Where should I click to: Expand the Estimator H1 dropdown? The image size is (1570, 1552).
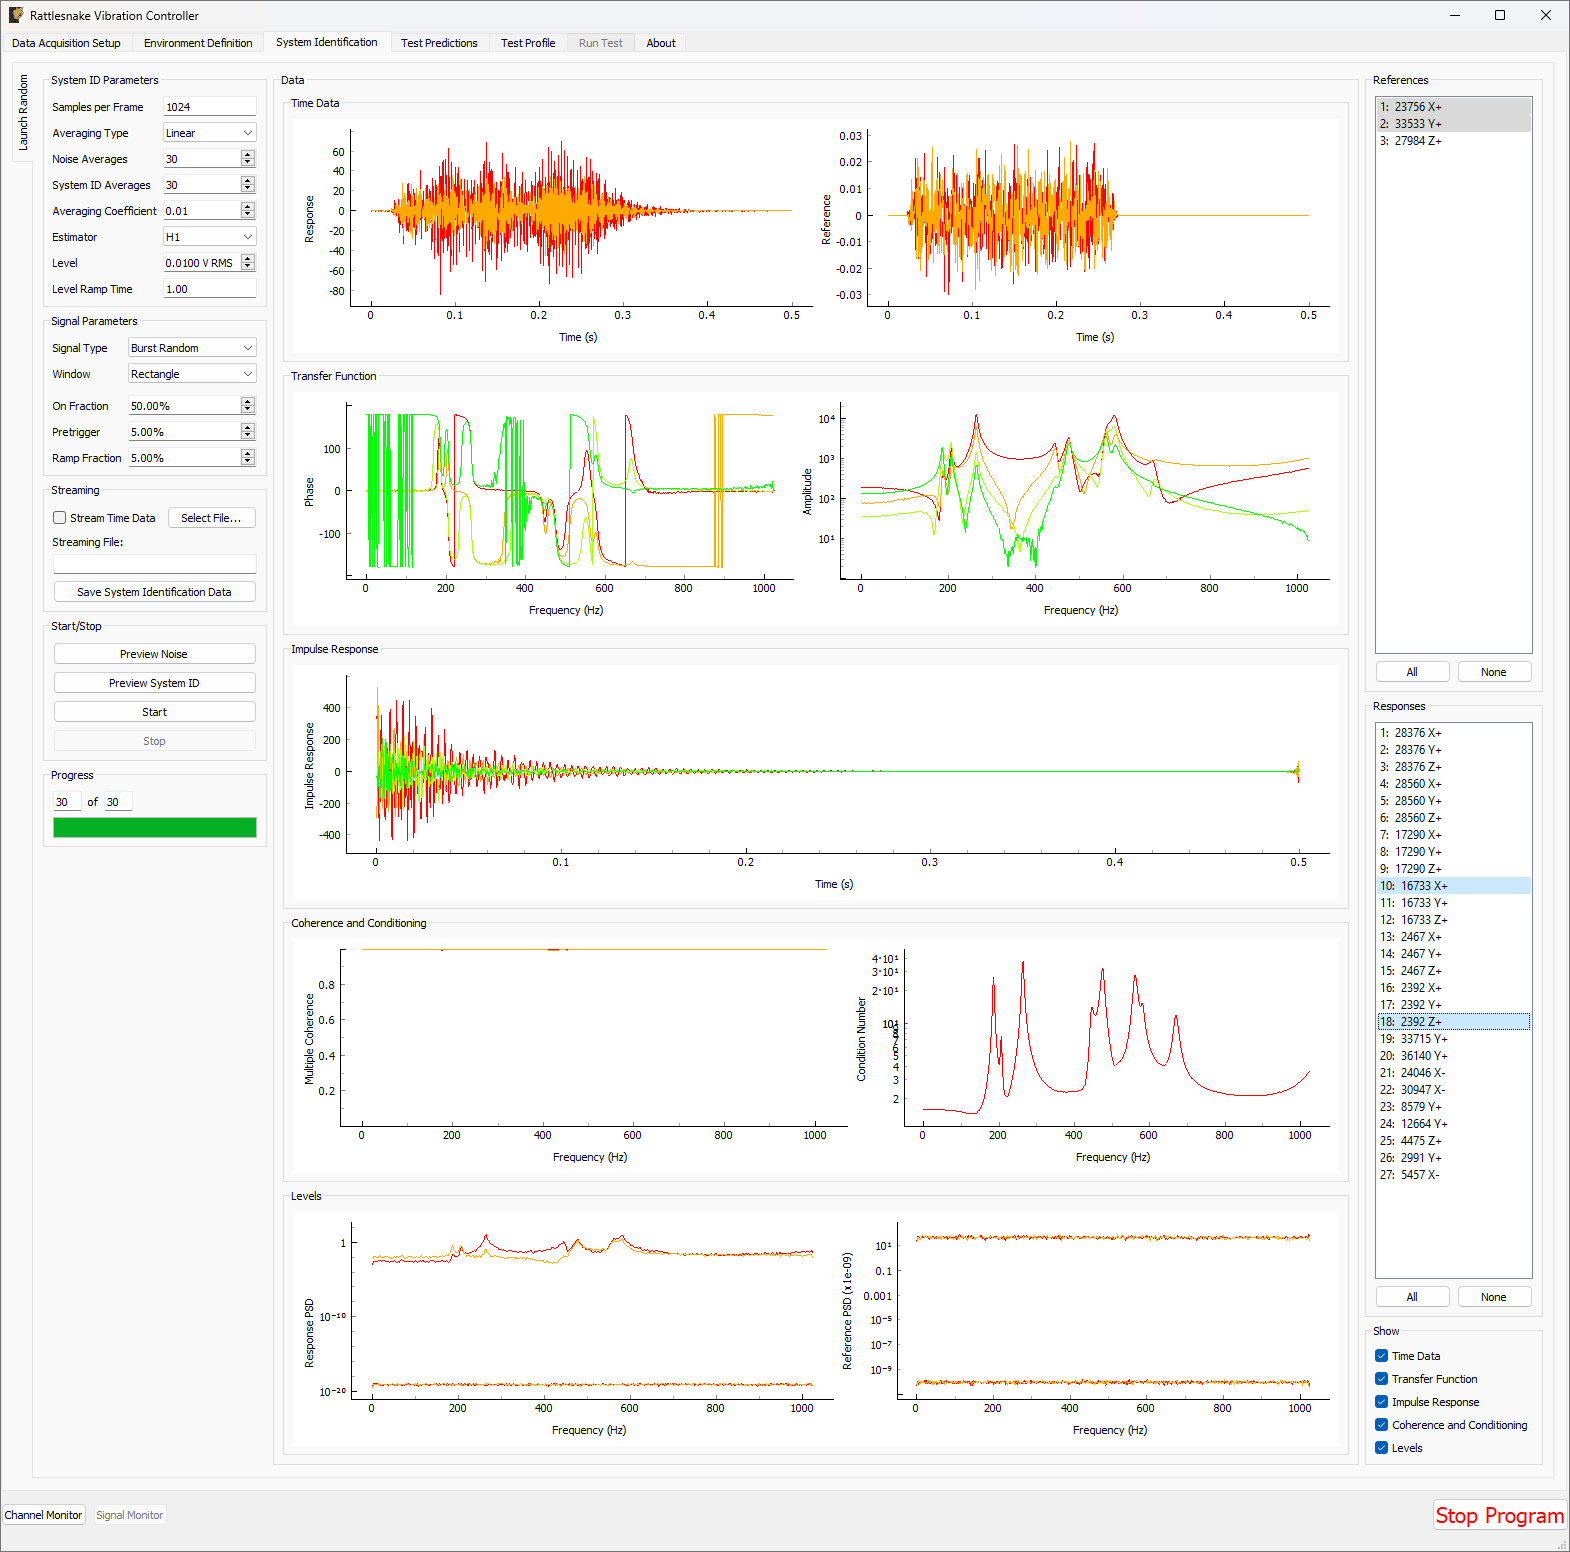[x=209, y=237]
